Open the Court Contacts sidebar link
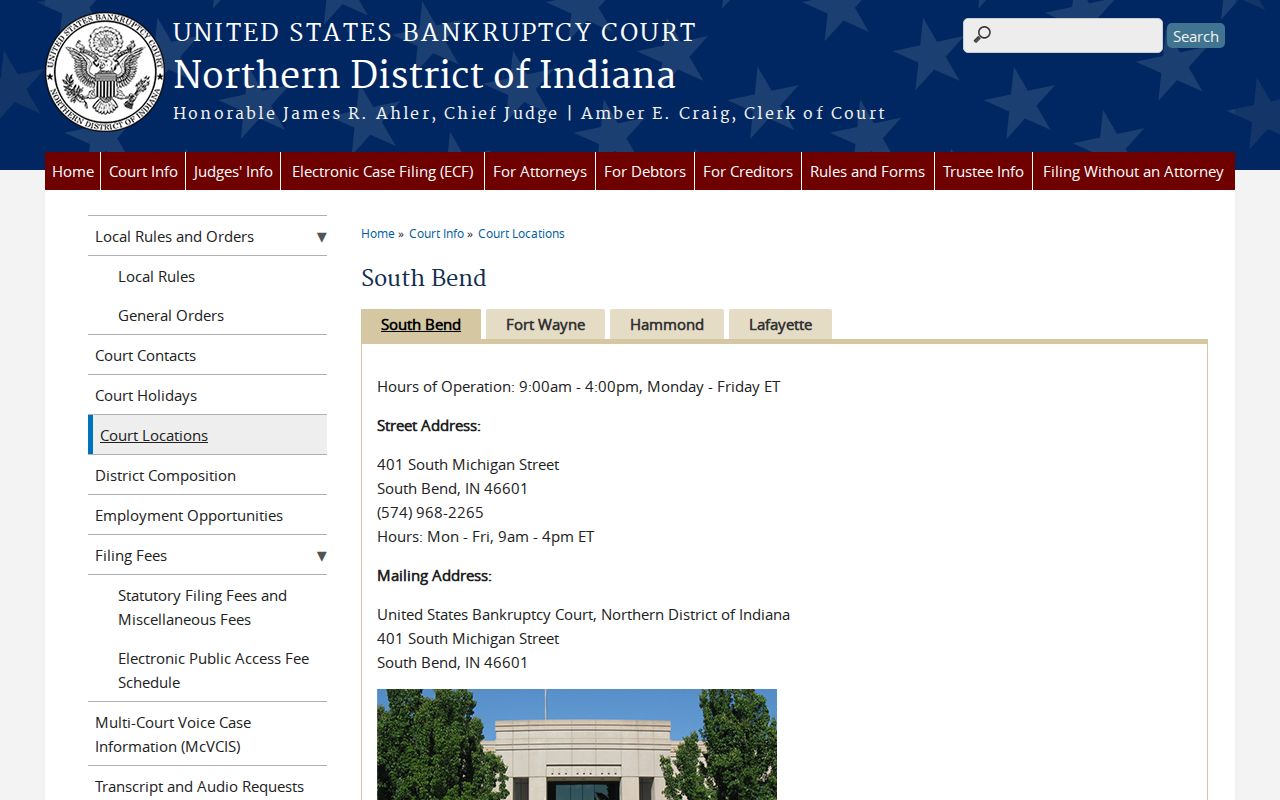Viewport: 1280px width, 800px height. tap(145, 356)
